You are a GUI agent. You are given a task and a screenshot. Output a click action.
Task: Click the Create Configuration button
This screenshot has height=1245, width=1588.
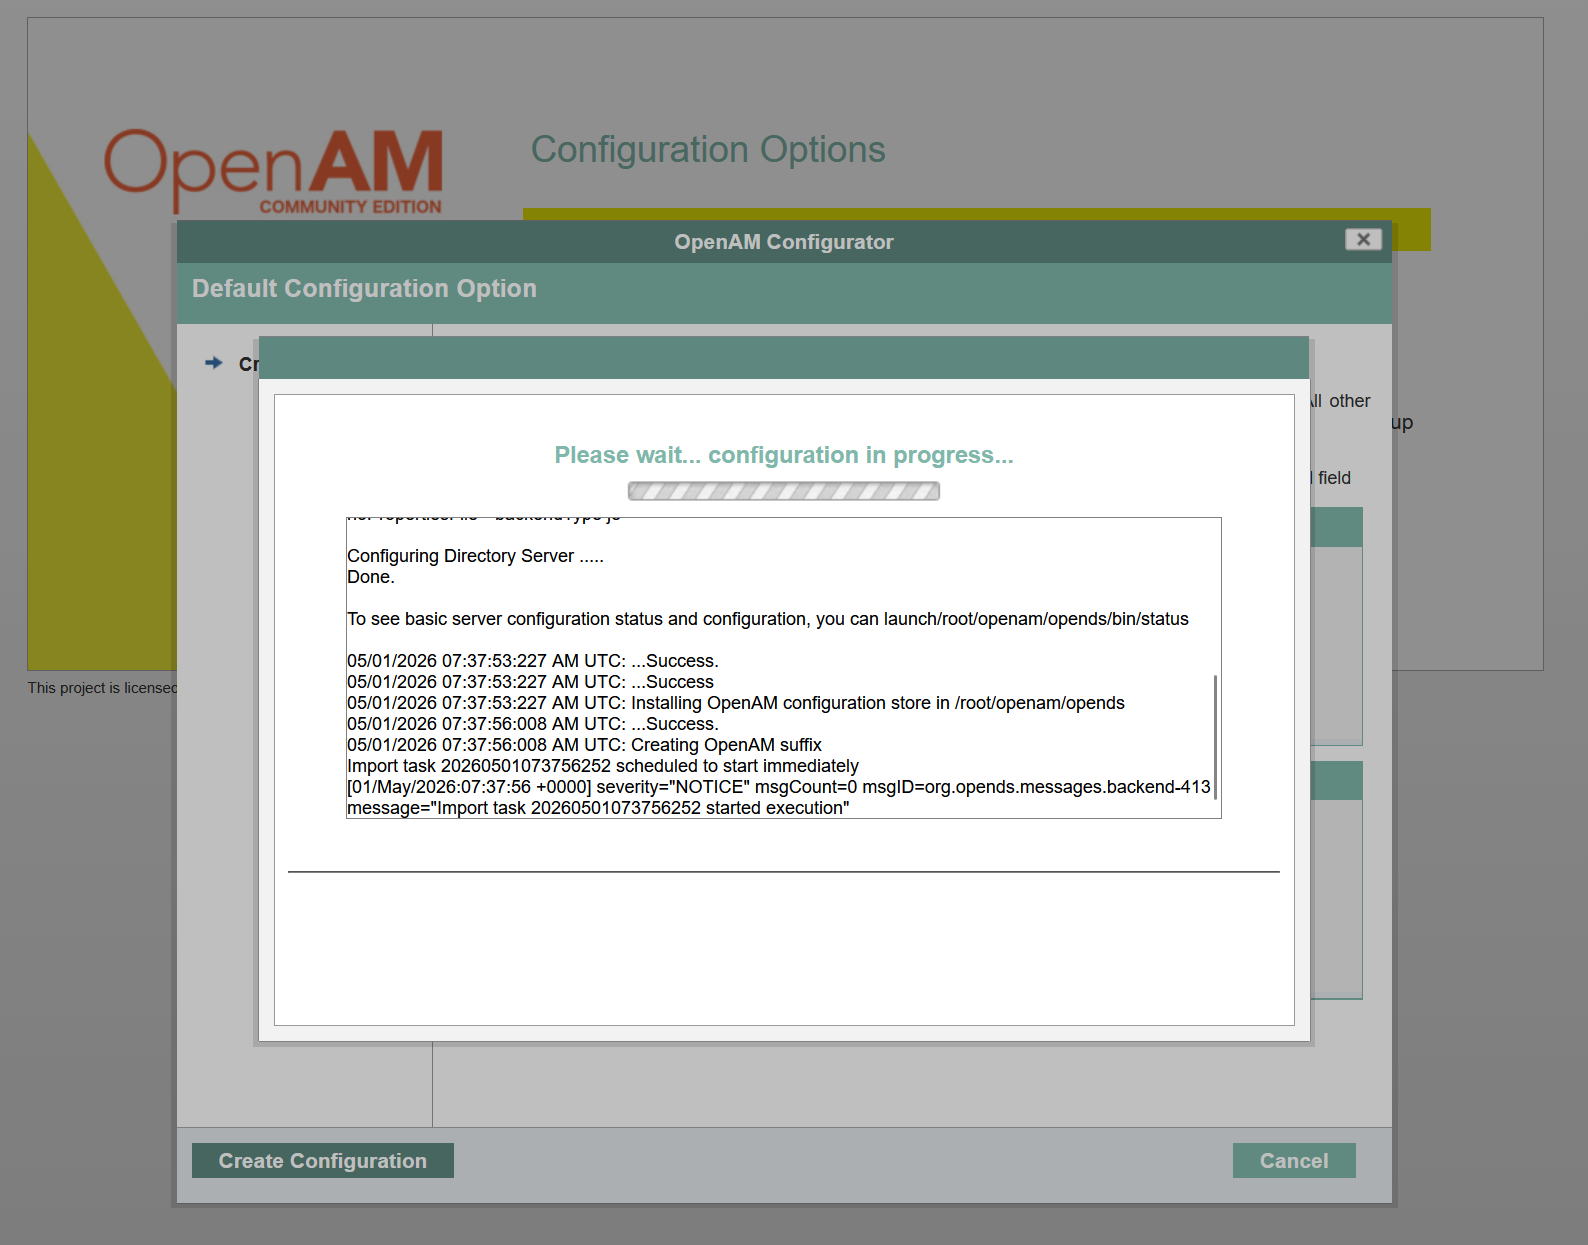coord(322,1160)
